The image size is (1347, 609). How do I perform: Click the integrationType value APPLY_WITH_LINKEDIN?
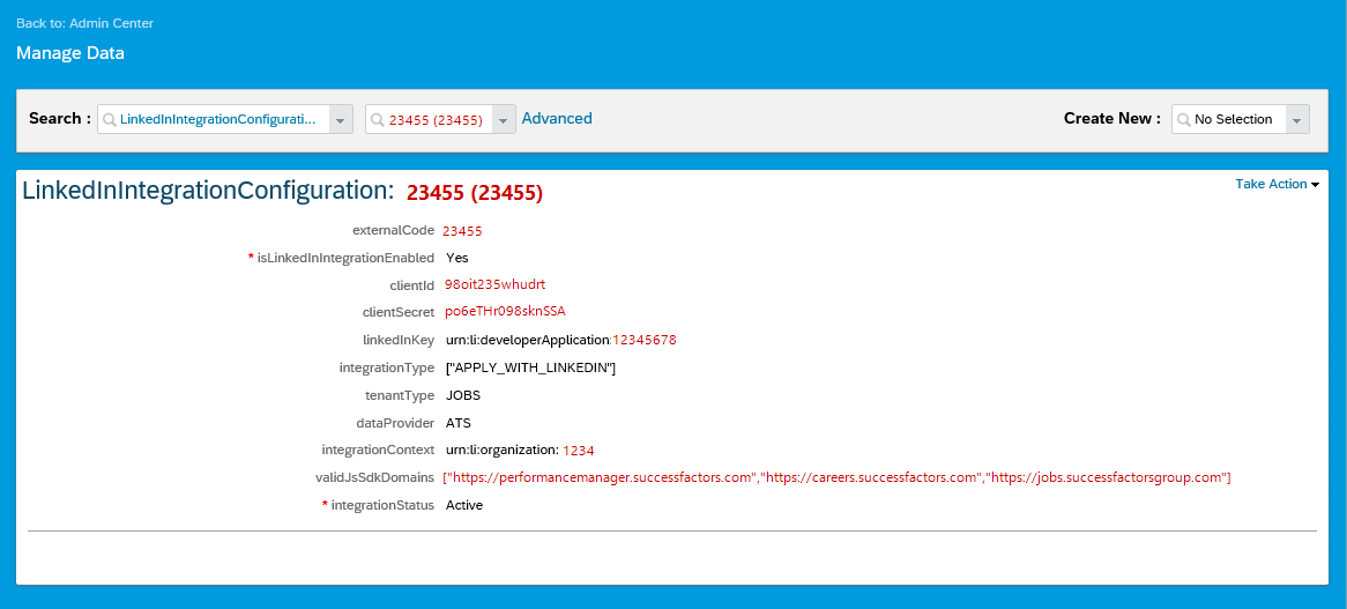(531, 368)
